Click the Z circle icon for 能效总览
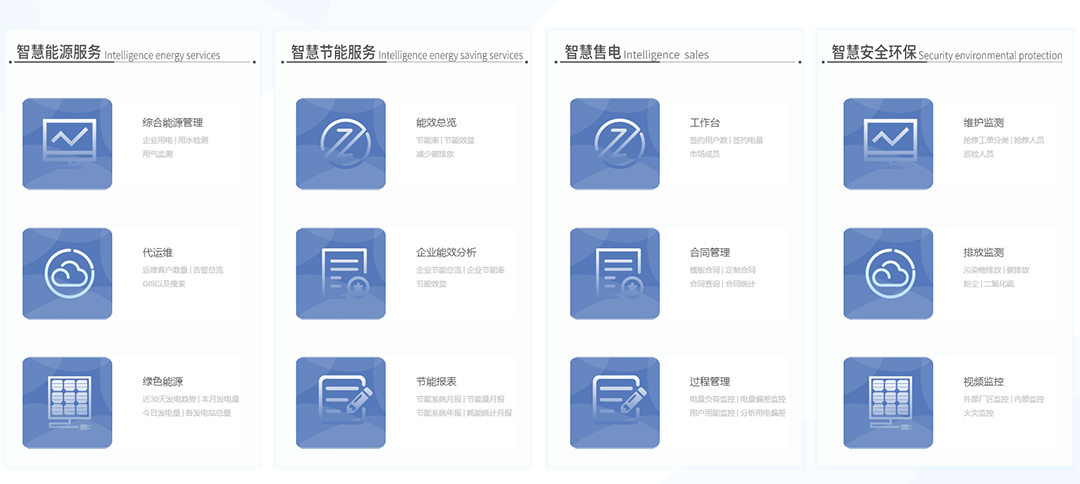This screenshot has width=1080, height=484. pos(341,144)
